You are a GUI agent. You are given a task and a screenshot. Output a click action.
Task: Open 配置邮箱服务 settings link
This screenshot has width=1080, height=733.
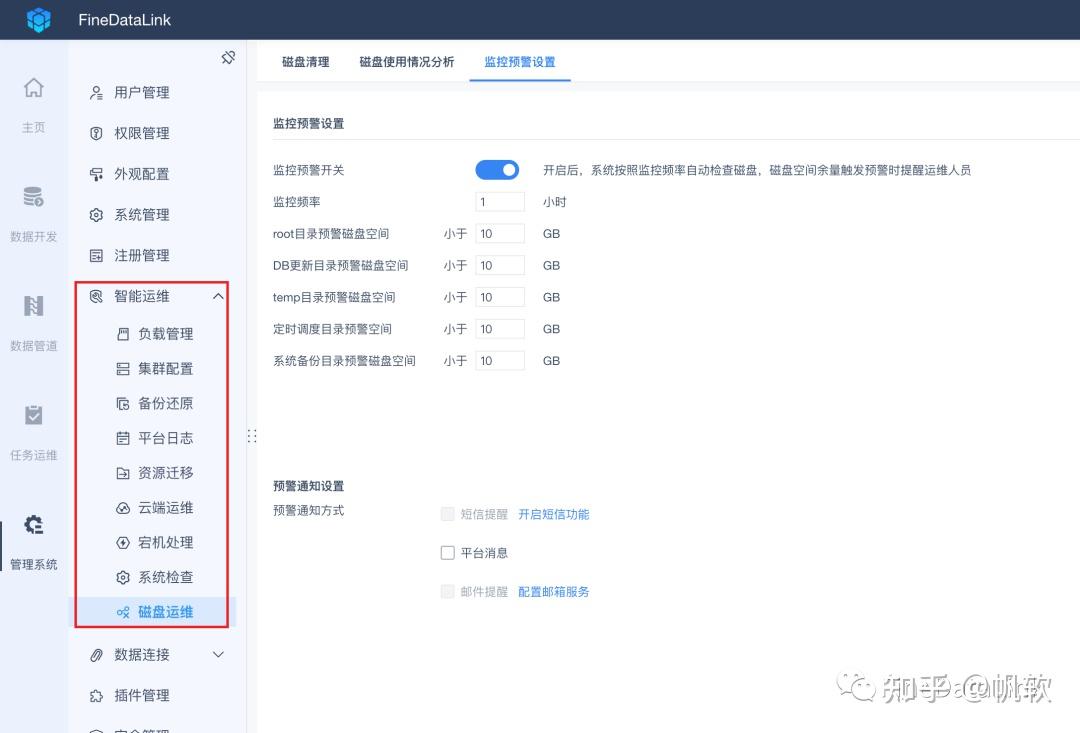pos(553,591)
